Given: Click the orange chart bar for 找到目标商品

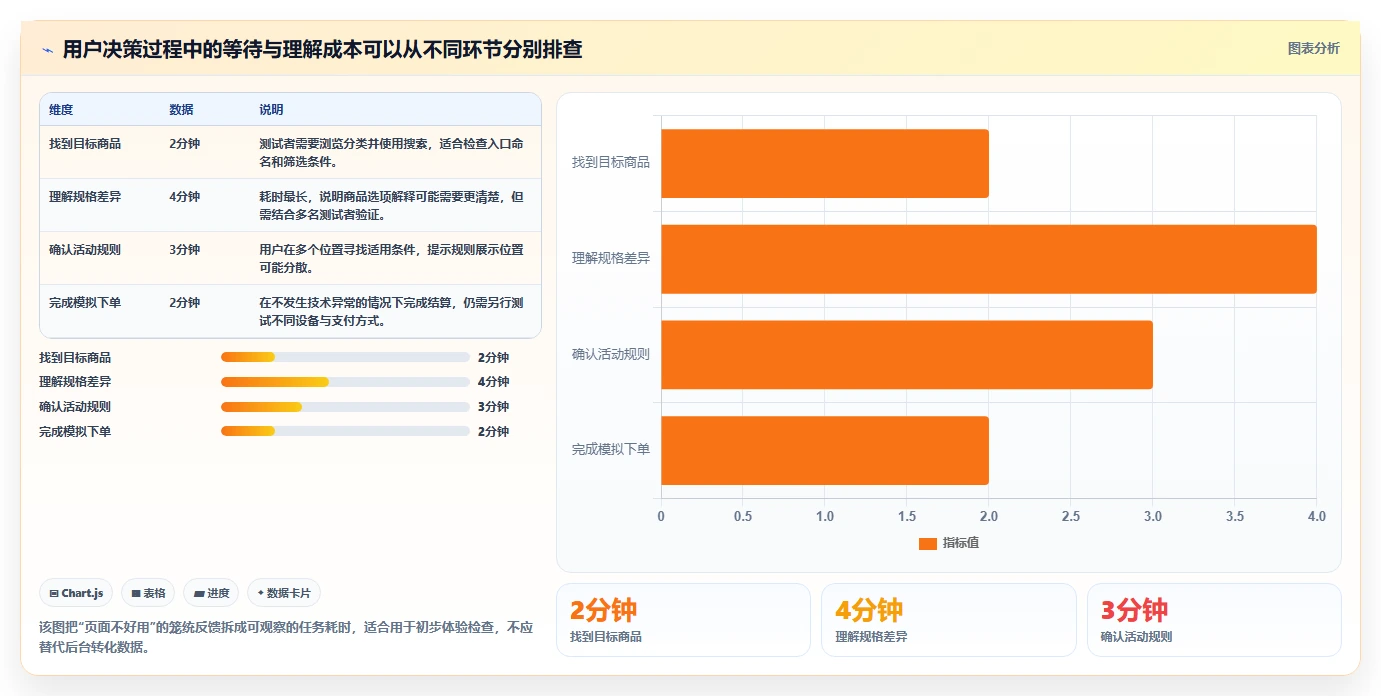Looking at the screenshot, I should point(825,163).
